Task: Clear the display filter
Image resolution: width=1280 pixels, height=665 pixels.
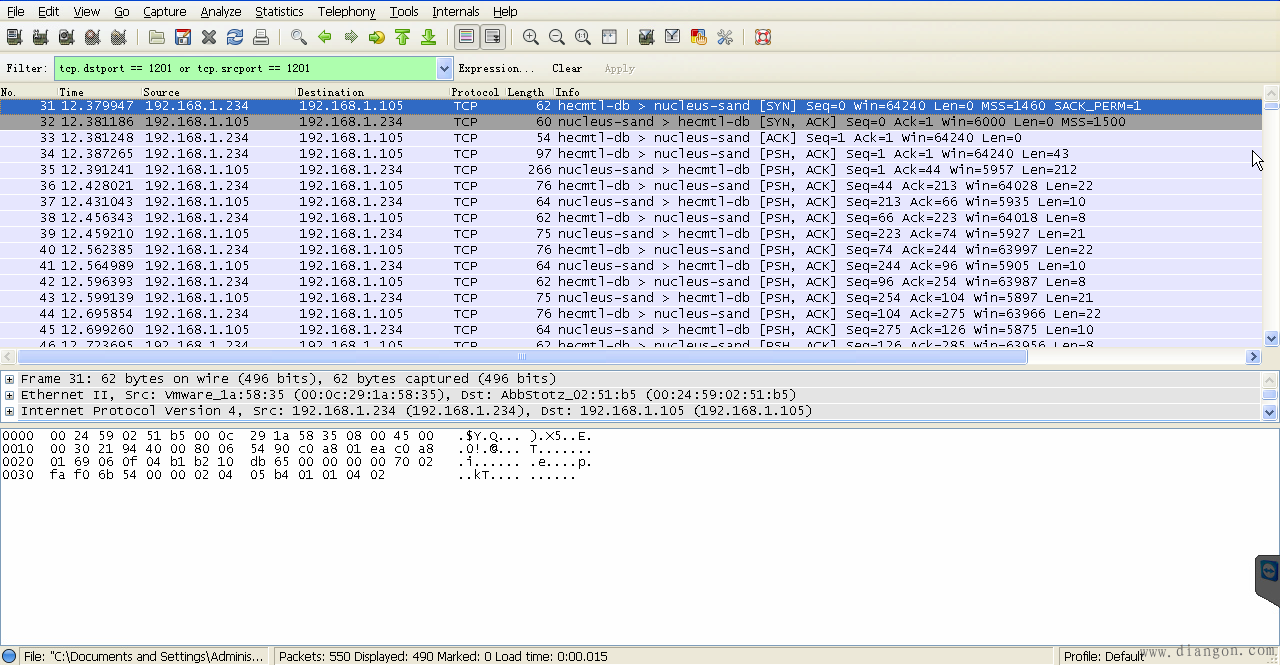Action: point(567,69)
